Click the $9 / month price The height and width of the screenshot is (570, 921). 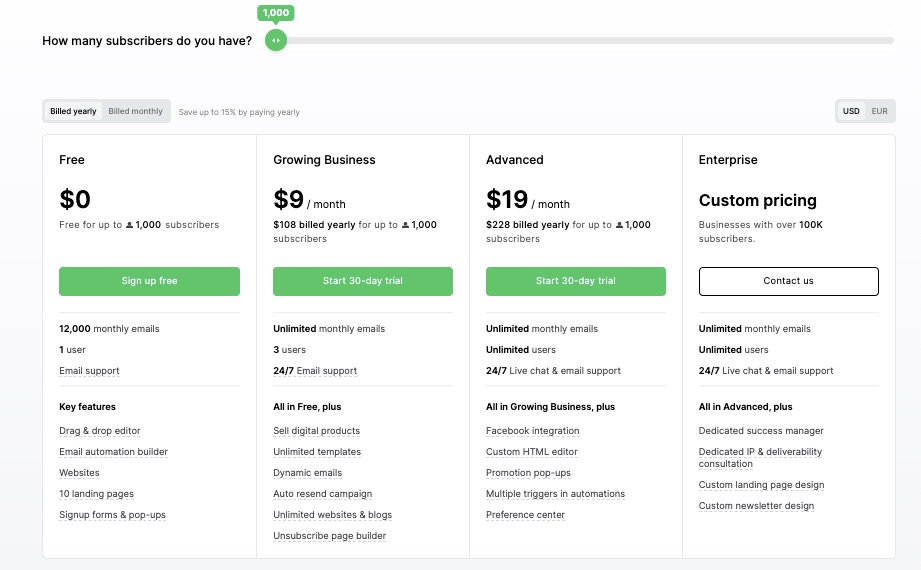310,200
